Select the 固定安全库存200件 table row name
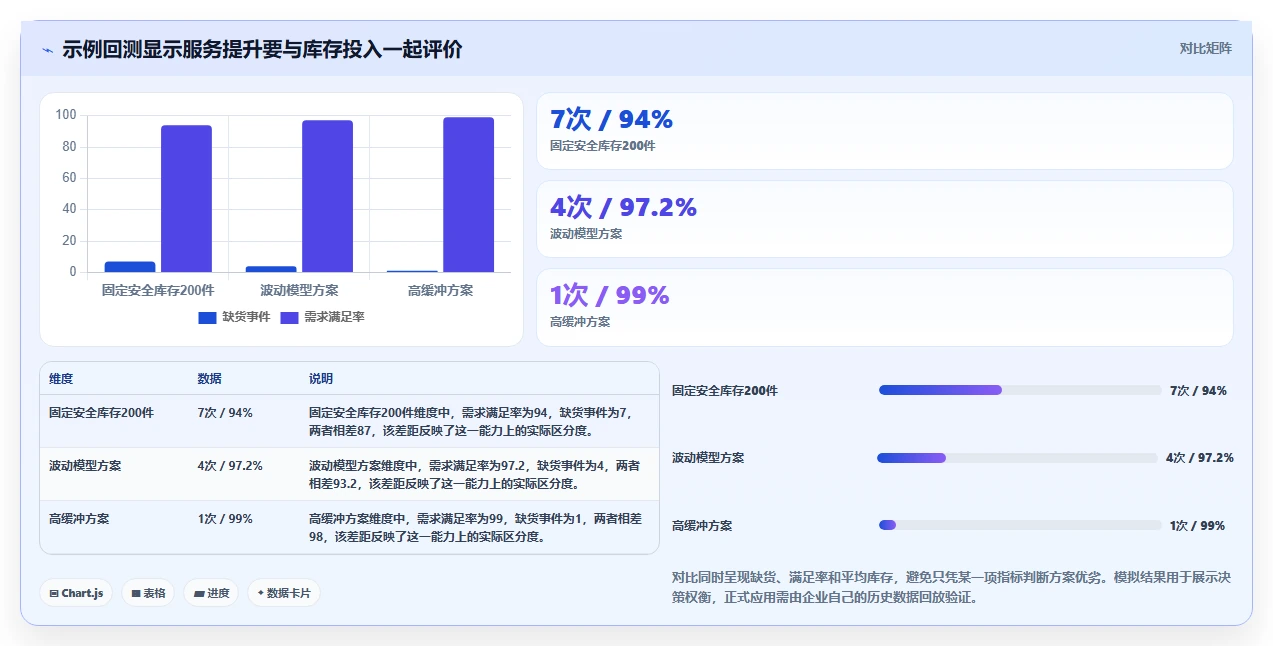The image size is (1273, 646). (101, 412)
